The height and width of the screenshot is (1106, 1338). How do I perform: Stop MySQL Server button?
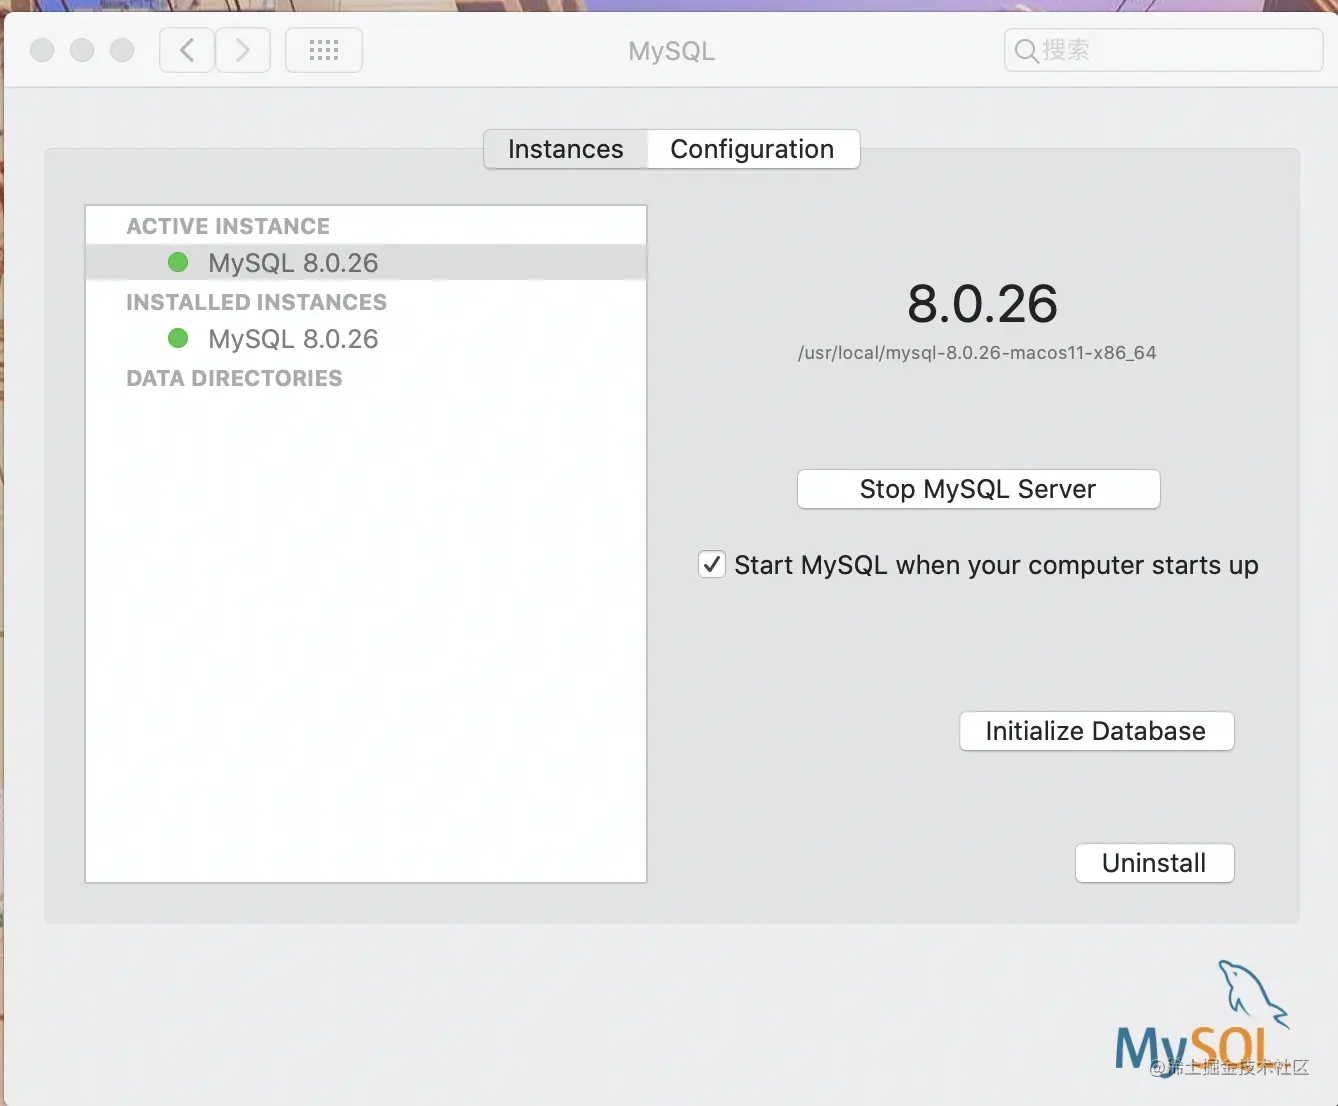point(978,489)
